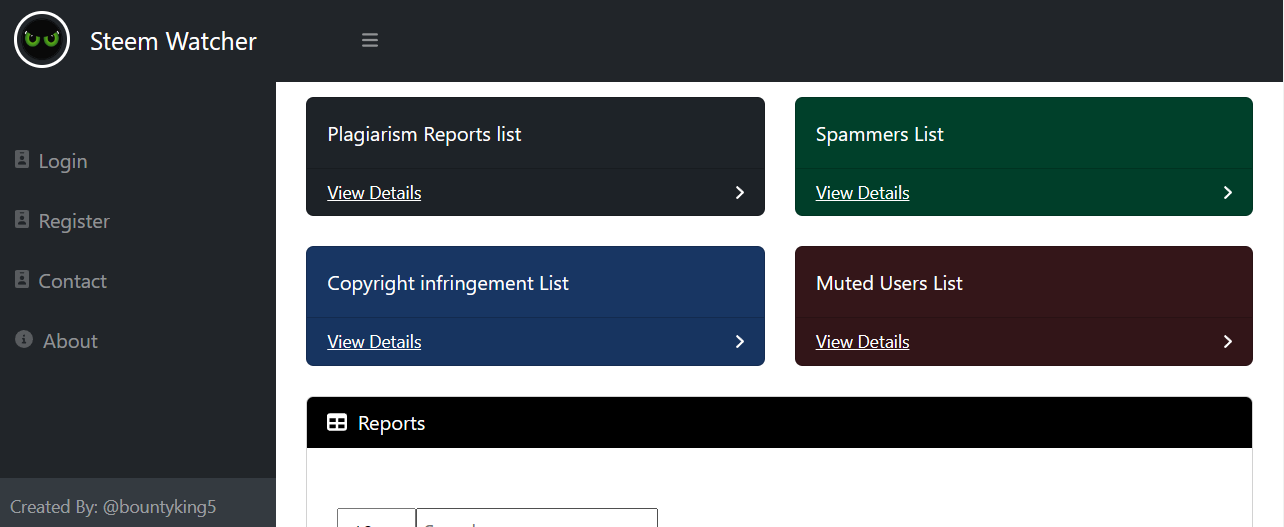Click the Steem Watcher brand title

click(x=173, y=41)
